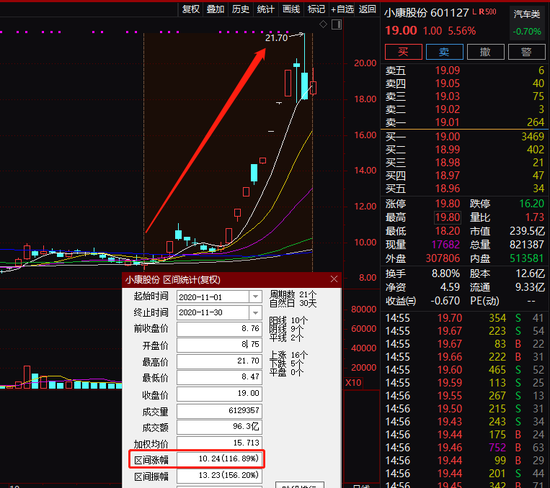Click the 周期数 21个 statistic
550x488 pixels.
[x=293, y=294]
